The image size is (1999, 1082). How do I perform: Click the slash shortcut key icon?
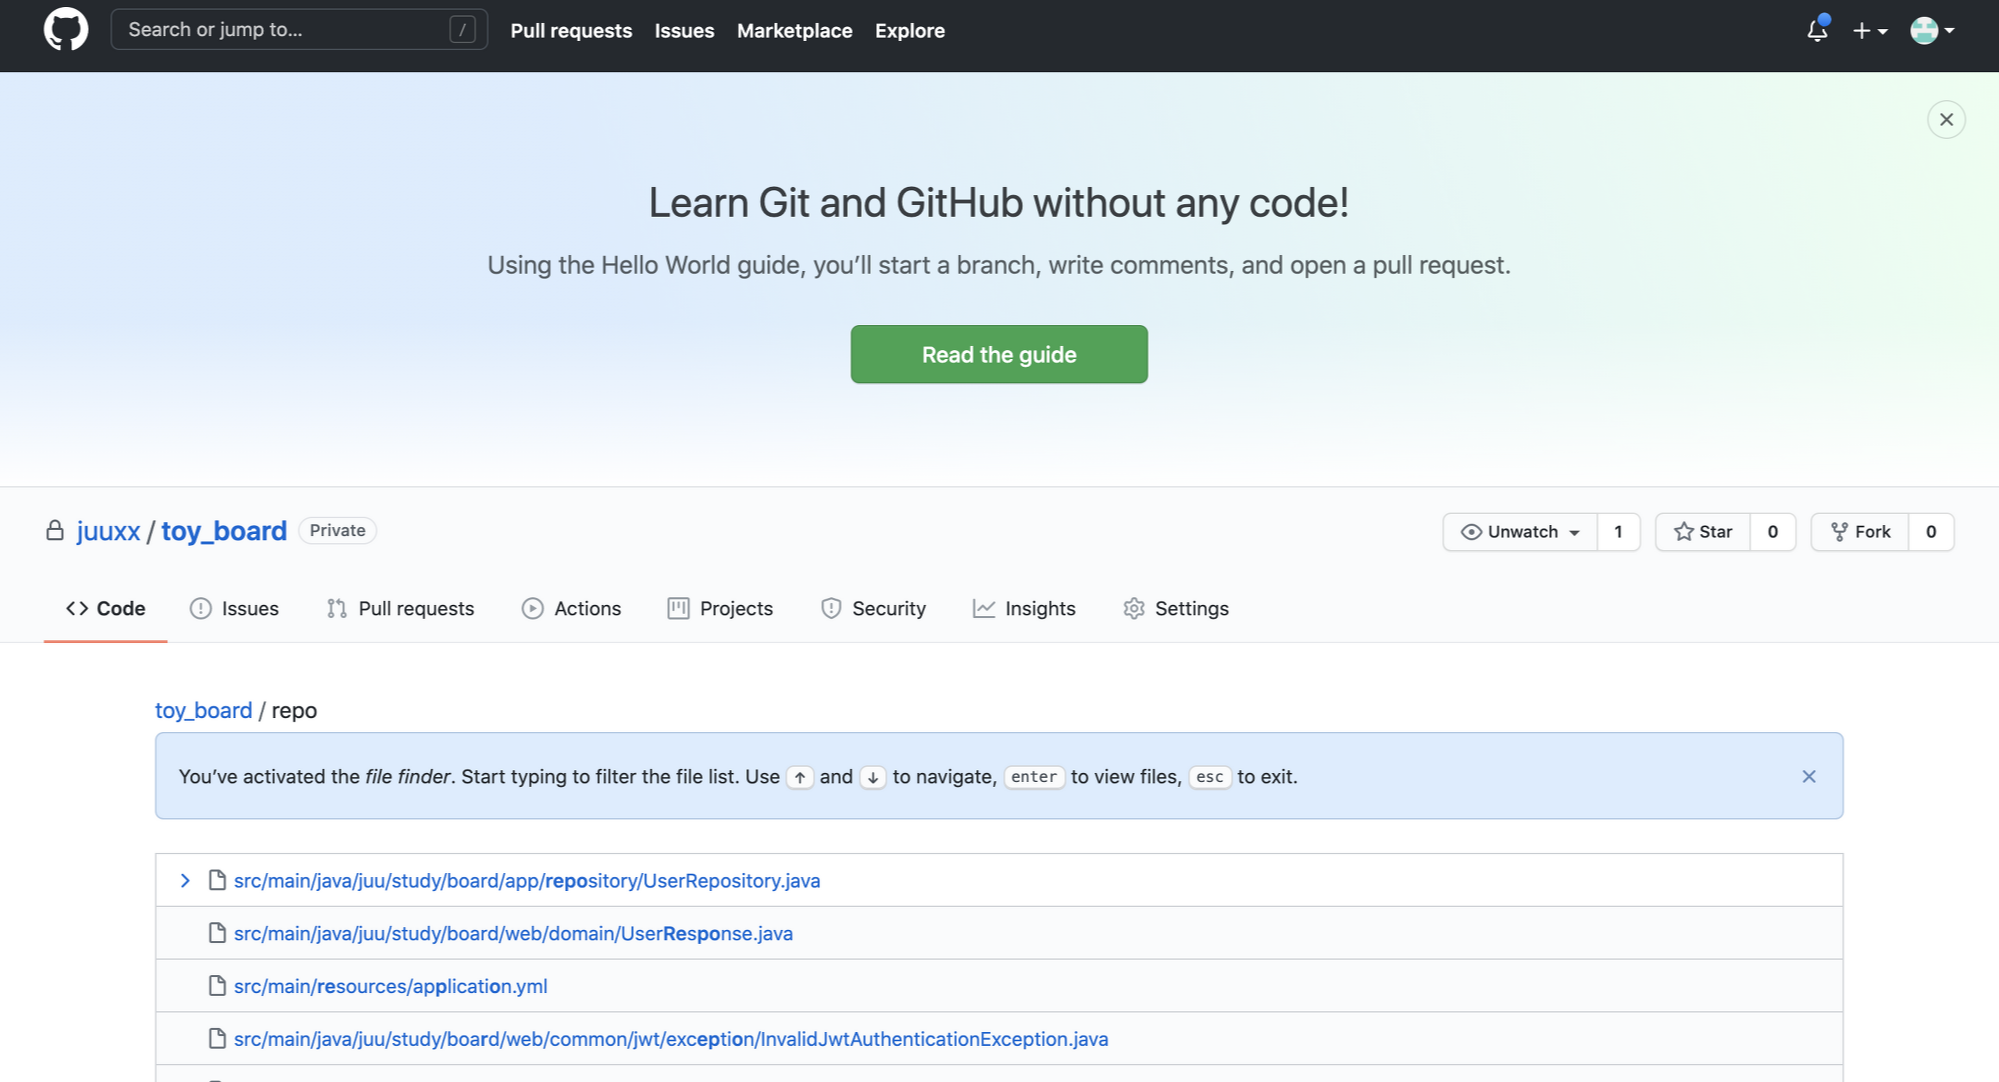click(462, 30)
